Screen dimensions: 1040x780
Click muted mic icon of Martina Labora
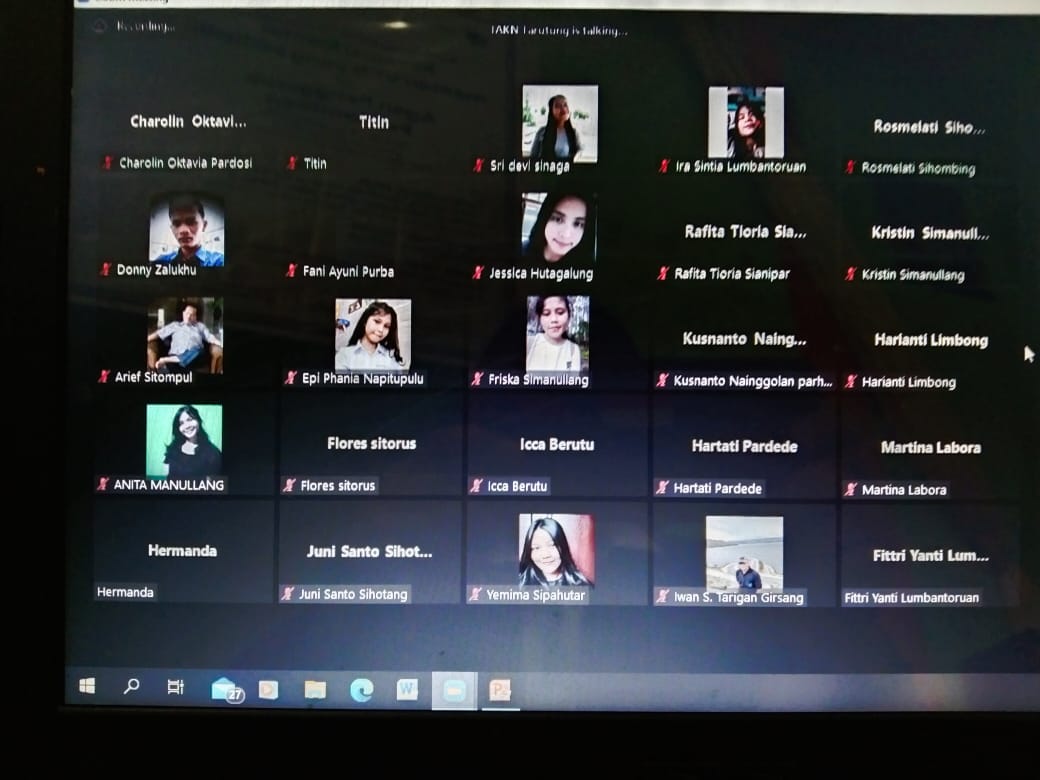[850, 489]
